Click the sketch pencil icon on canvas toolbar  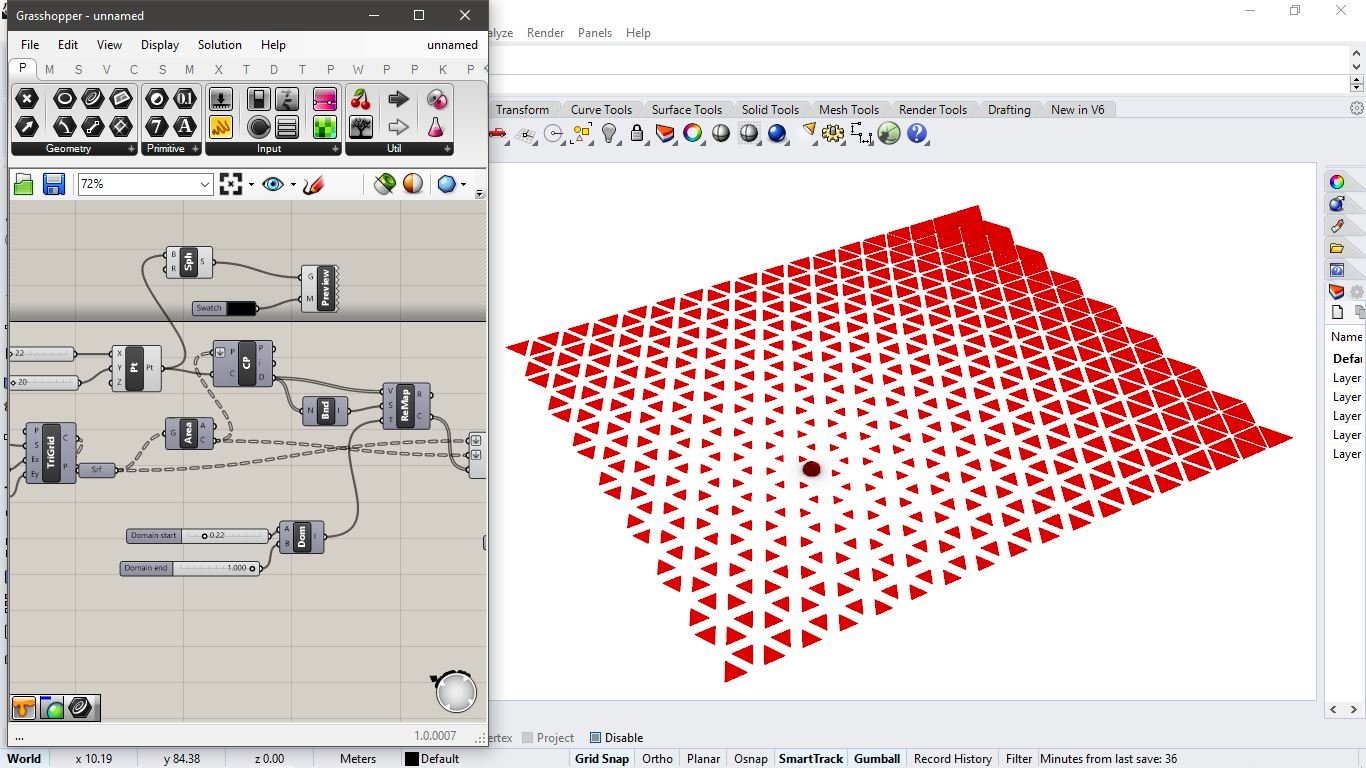click(x=314, y=184)
